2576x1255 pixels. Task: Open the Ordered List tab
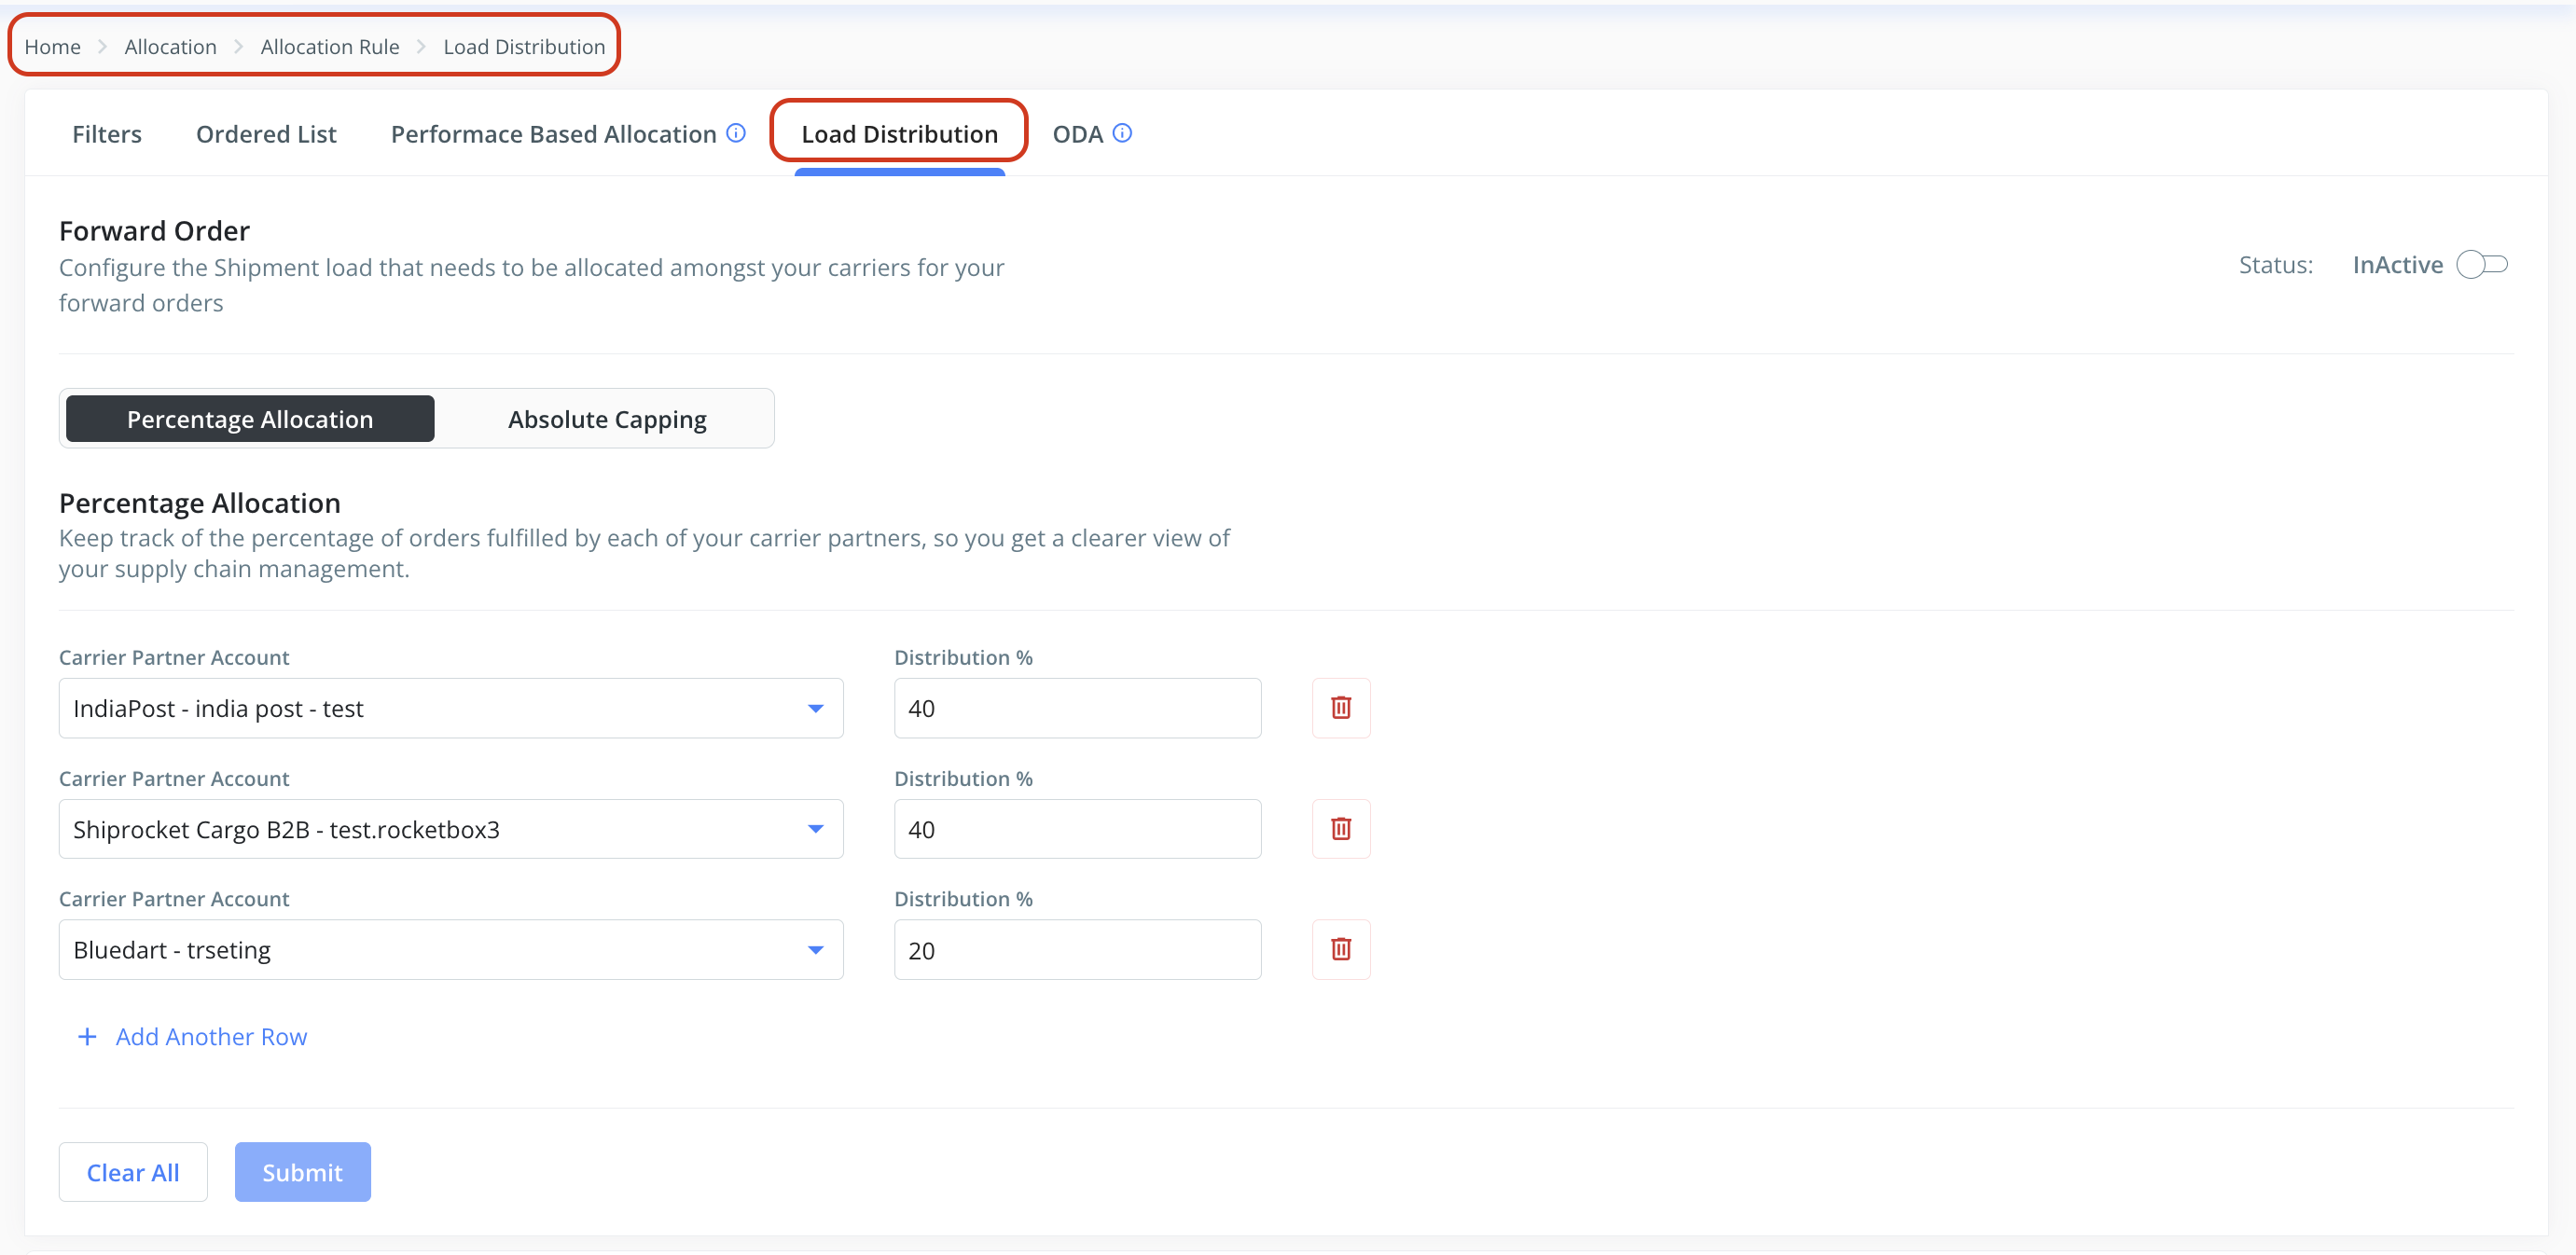tap(266, 134)
